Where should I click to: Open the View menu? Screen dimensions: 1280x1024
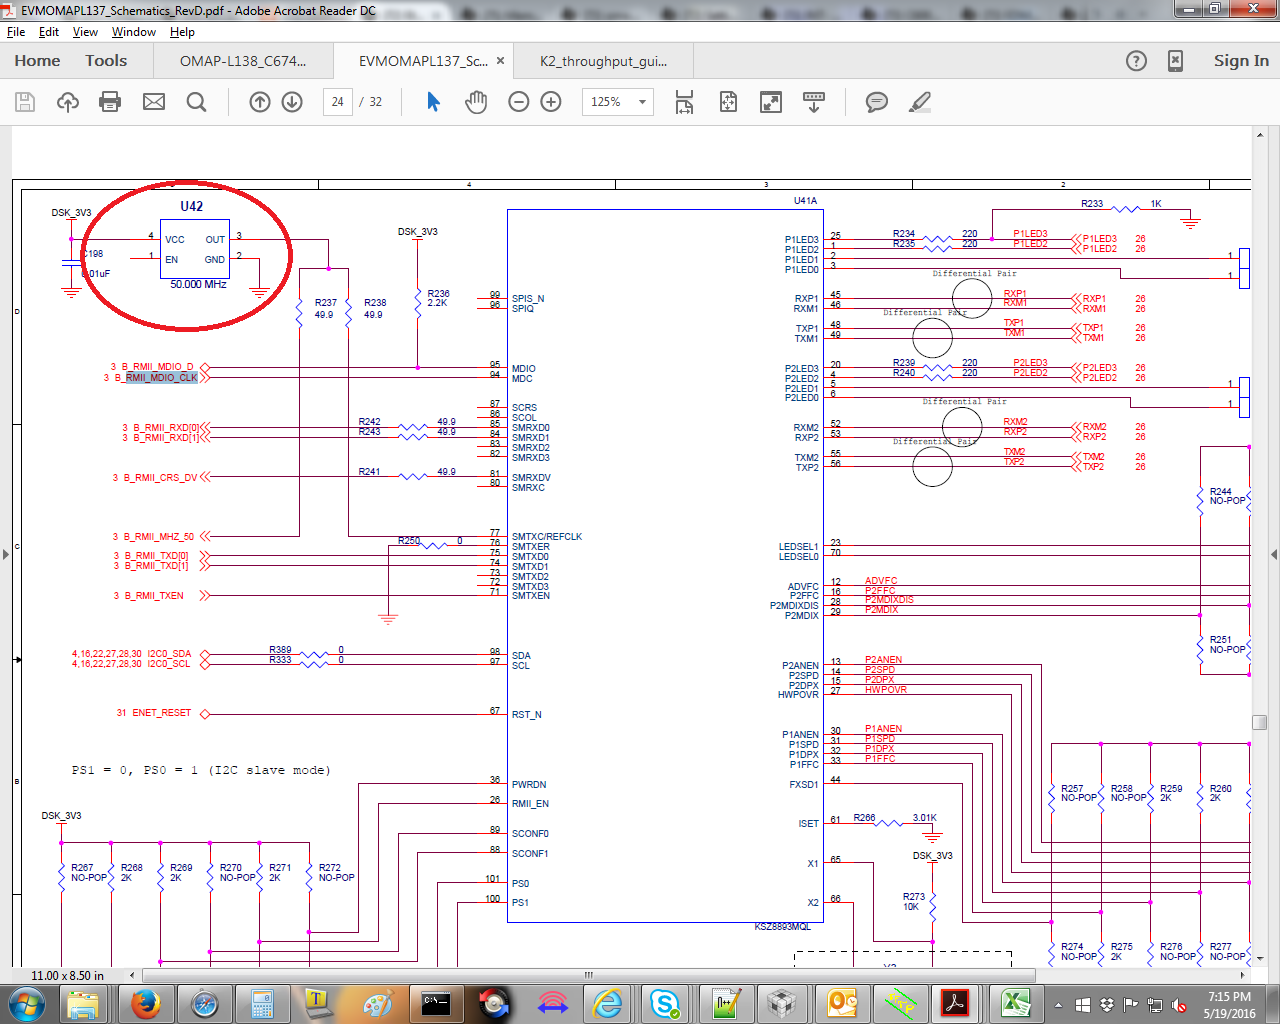coord(86,32)
